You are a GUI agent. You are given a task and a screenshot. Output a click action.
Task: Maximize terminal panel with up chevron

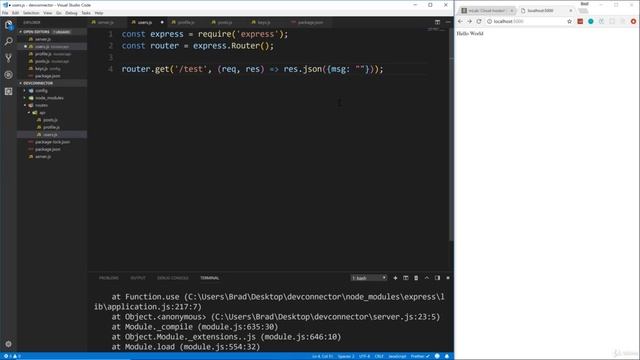[x=427, y=278]
